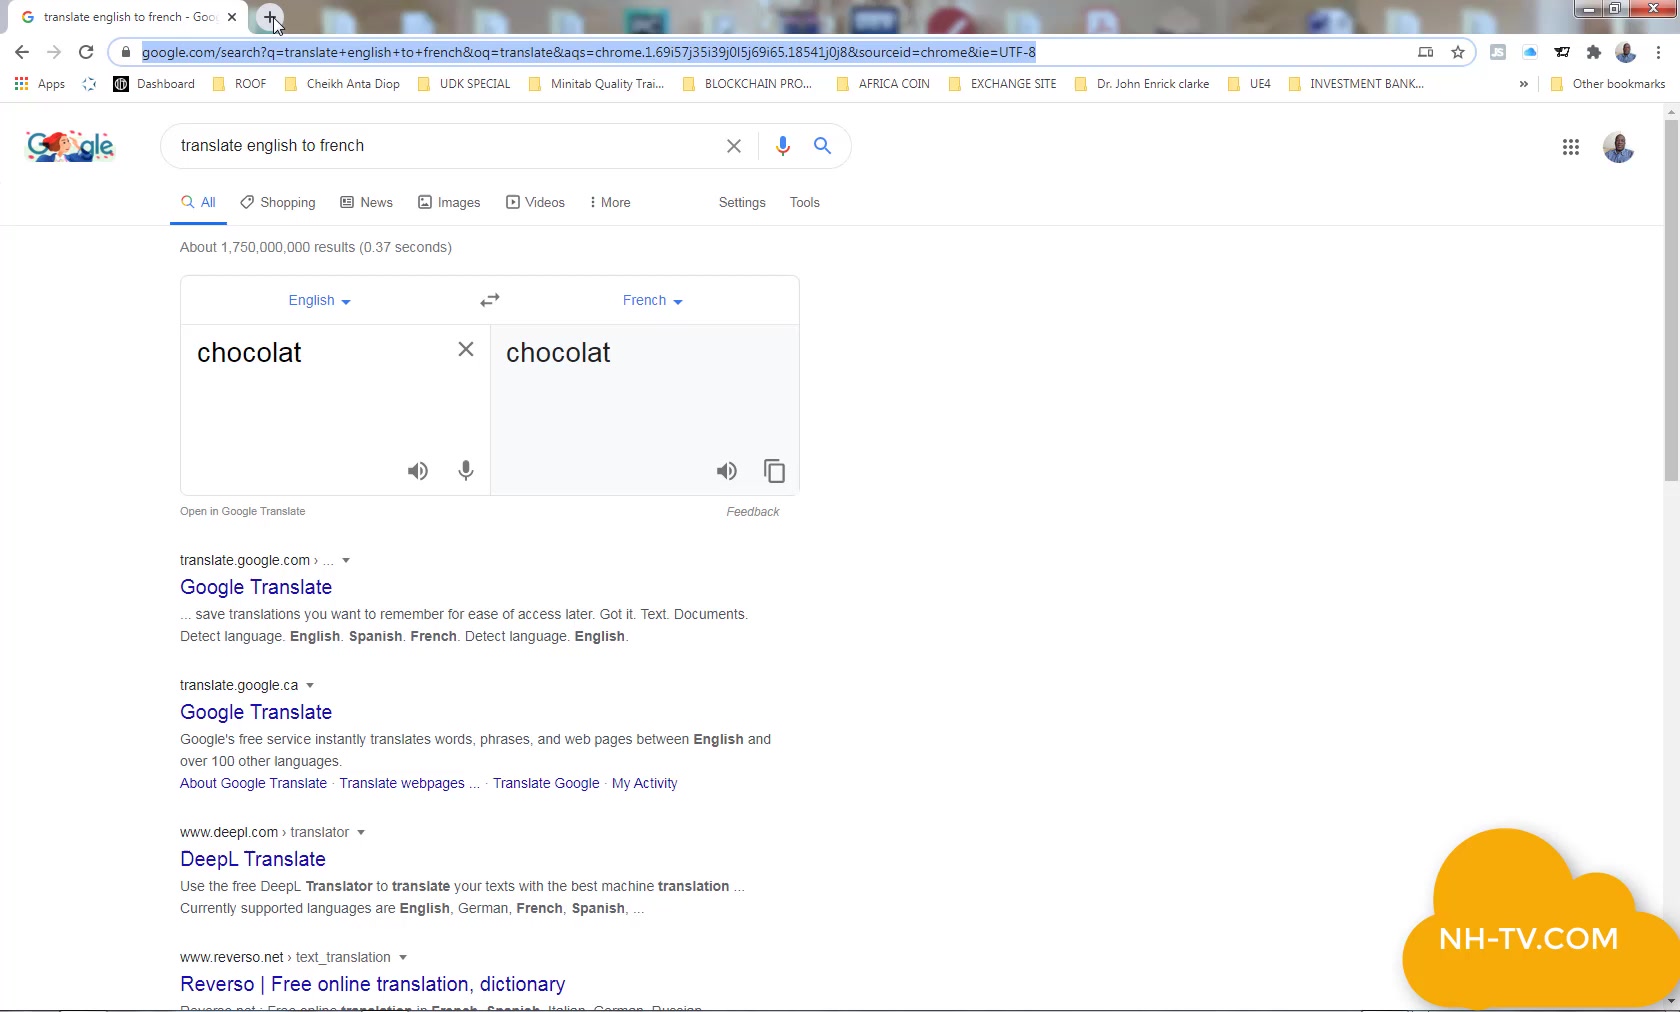
Task: Show more bookmarks chevron
Action: point(1523,84)
